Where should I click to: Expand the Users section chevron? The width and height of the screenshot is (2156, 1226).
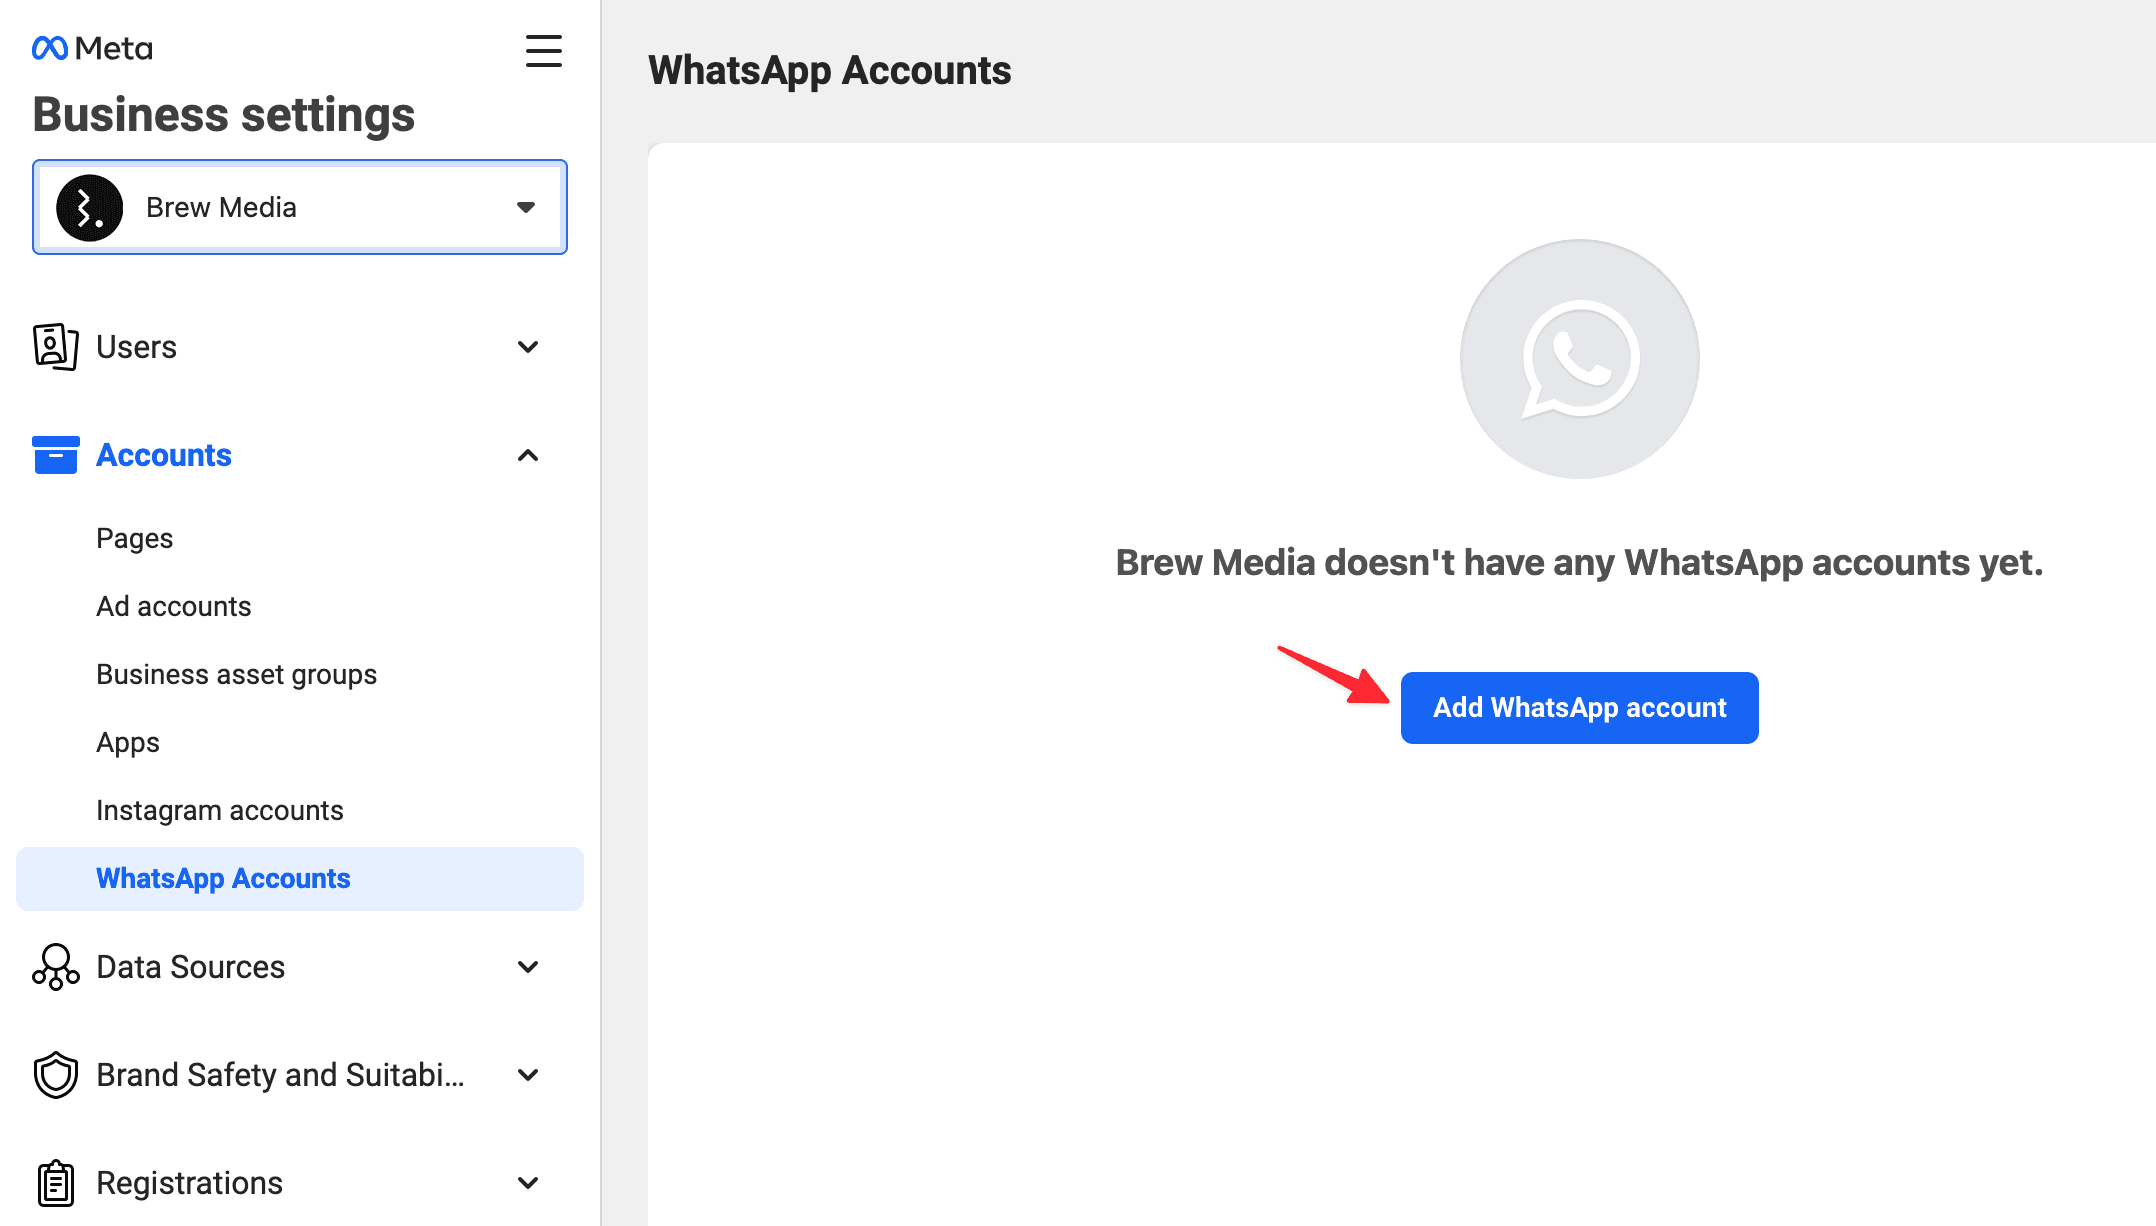pos(528,347)
